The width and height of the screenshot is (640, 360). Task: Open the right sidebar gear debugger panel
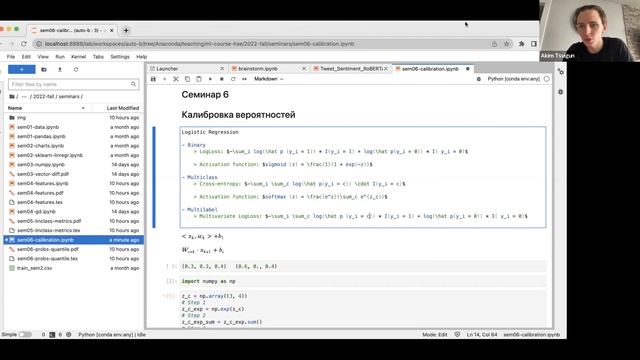[x=560, y=92]
